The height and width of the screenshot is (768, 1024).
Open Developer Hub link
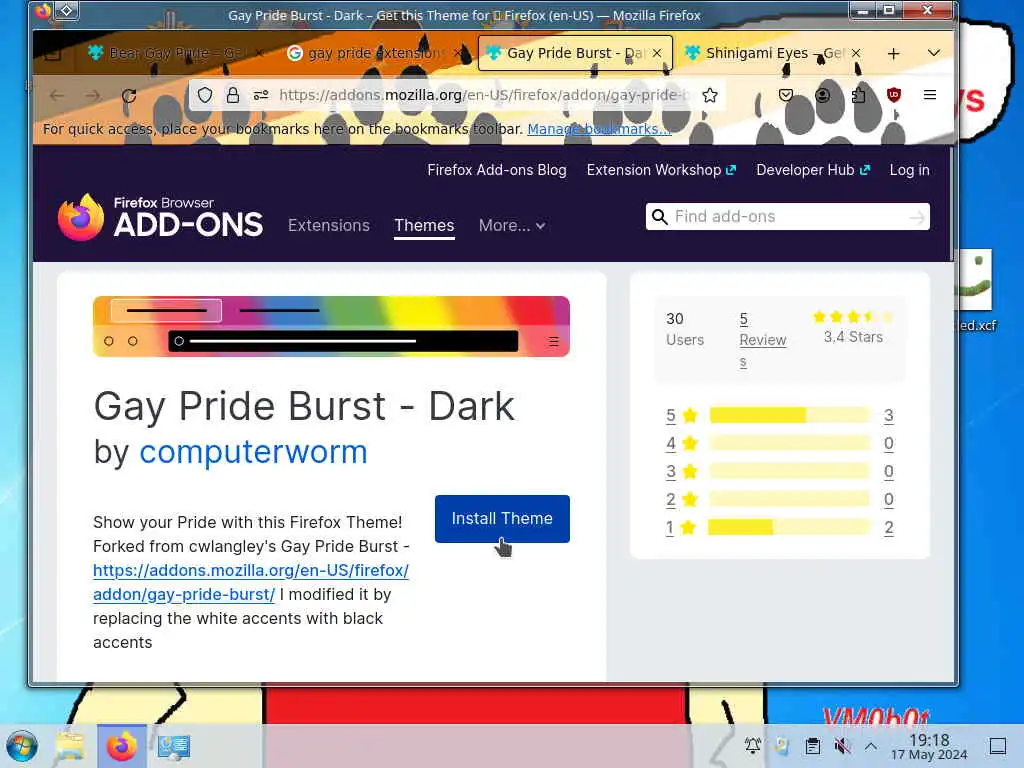click(x=813, y=170)
